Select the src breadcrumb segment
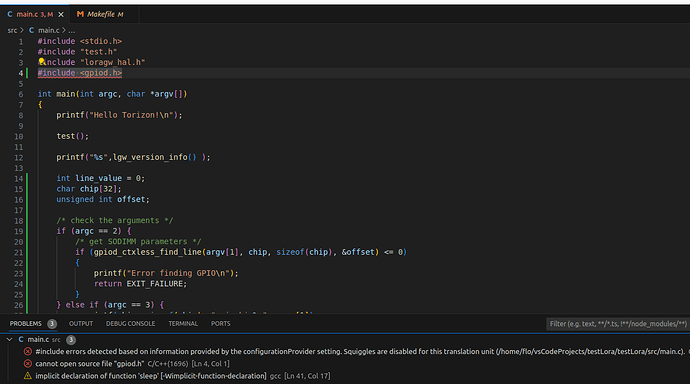The height and width of the screenshot is (384, 690). (x=12, y=30)
